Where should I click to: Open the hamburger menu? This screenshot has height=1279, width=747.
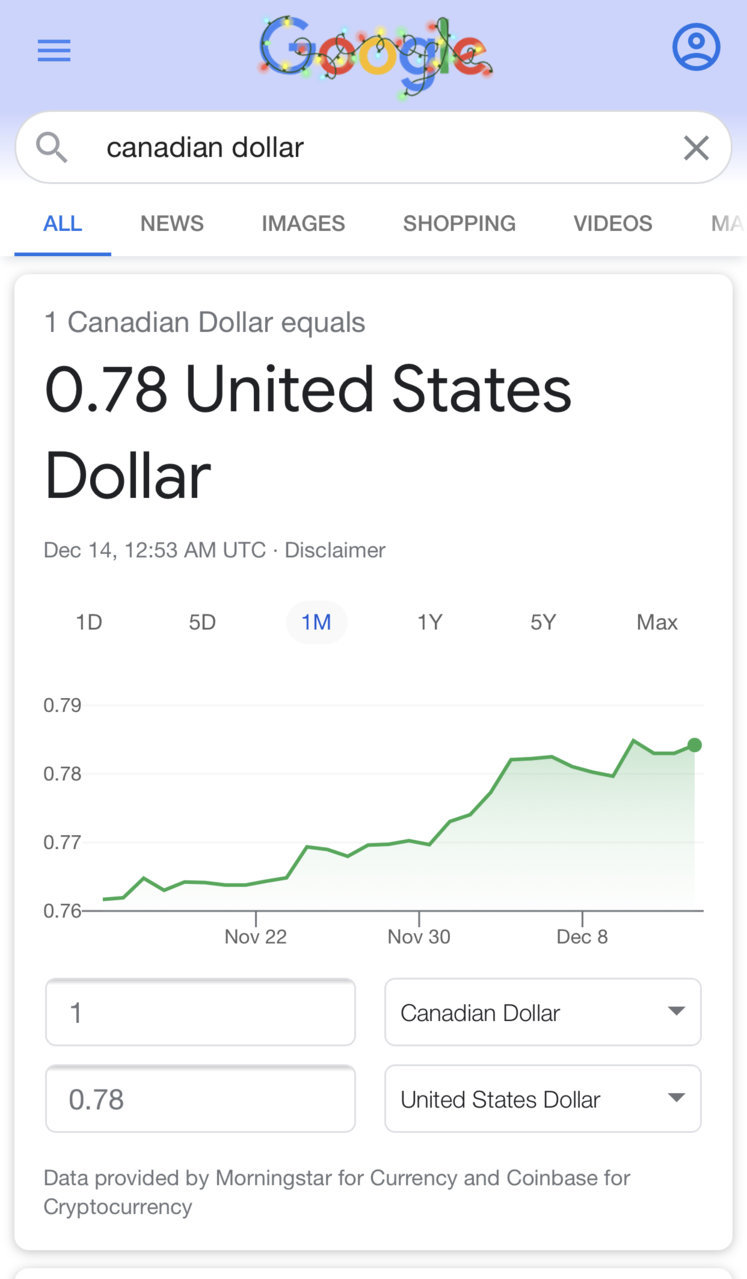pyautogui.click(x=54, y=51)
